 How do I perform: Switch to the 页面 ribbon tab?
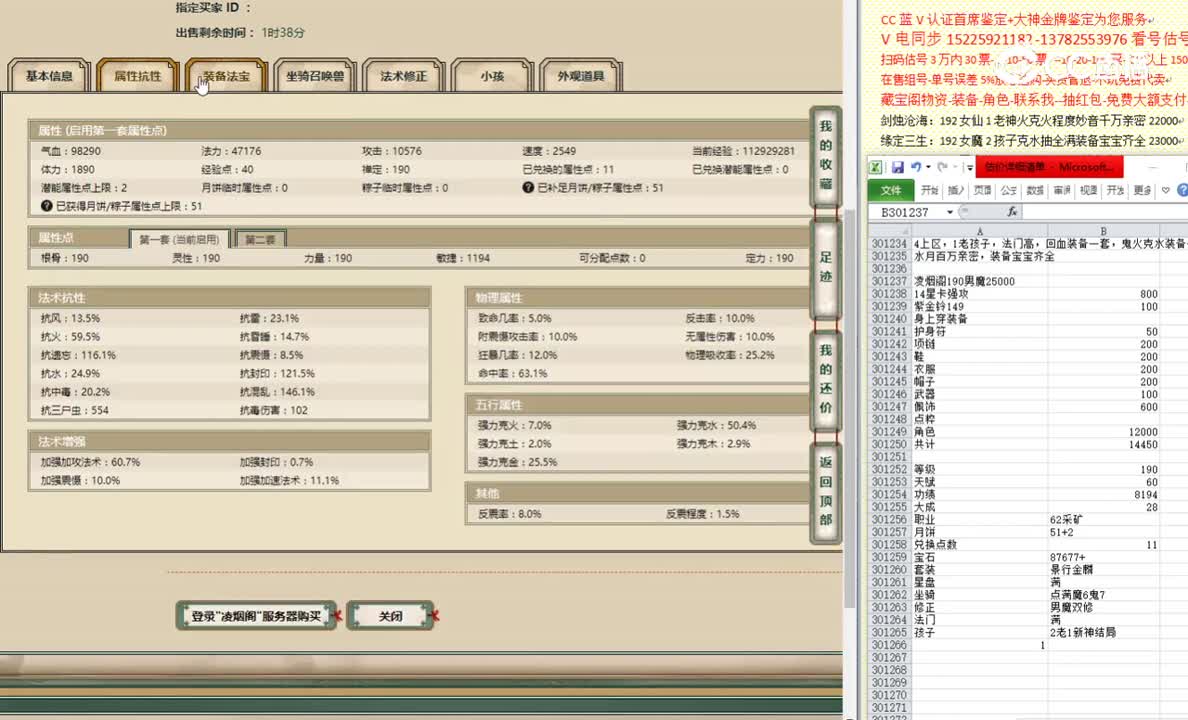click(982, 190)
